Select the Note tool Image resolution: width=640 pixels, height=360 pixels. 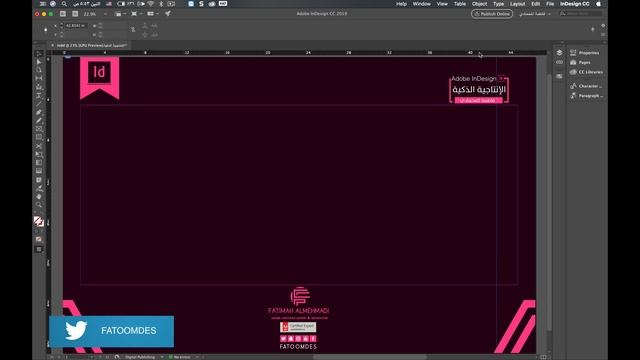(39, 180)
